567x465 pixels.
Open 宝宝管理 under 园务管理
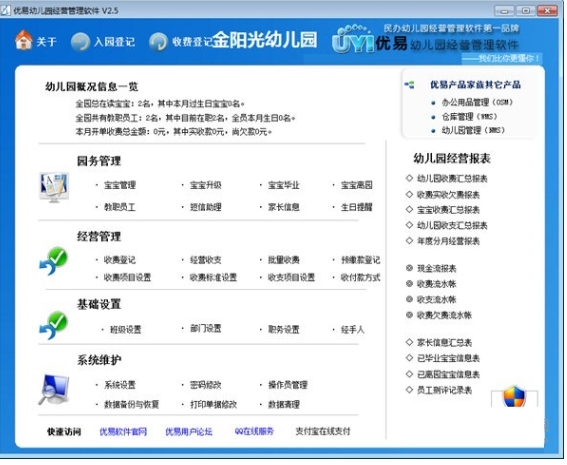pos(120,185)
